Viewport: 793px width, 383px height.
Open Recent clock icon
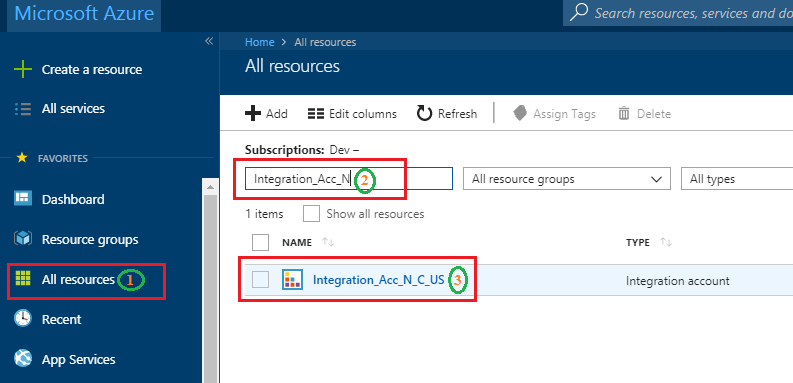[x=23, y=319]
